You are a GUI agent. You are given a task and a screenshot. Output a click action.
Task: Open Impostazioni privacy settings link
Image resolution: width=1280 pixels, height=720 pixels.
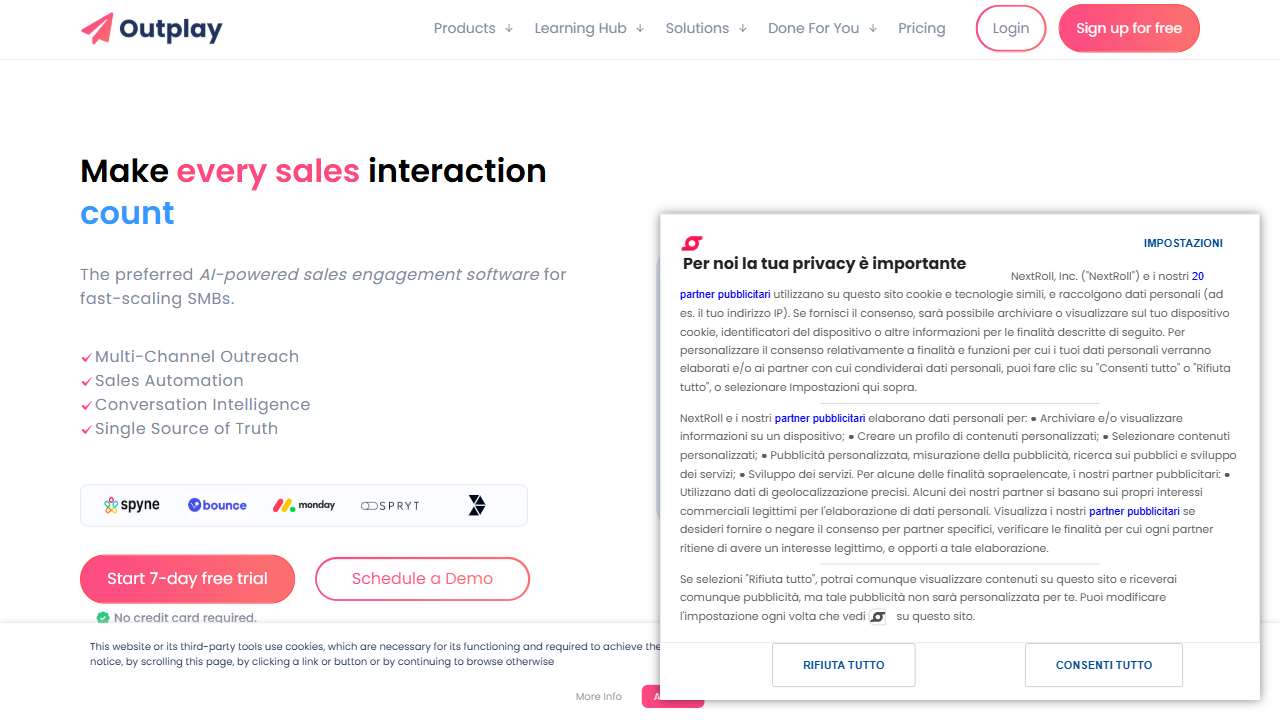point(1183,243)
